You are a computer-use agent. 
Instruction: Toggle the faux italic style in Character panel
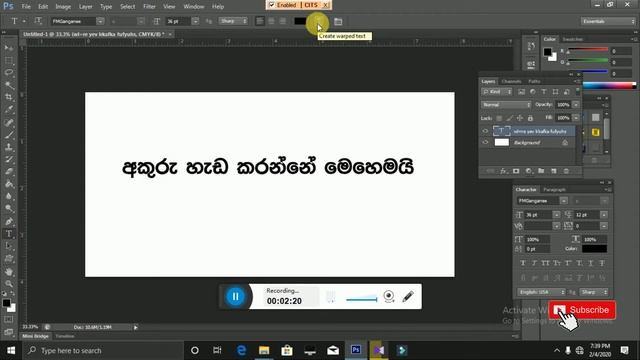pyautogui.click(x=534, y=263)
